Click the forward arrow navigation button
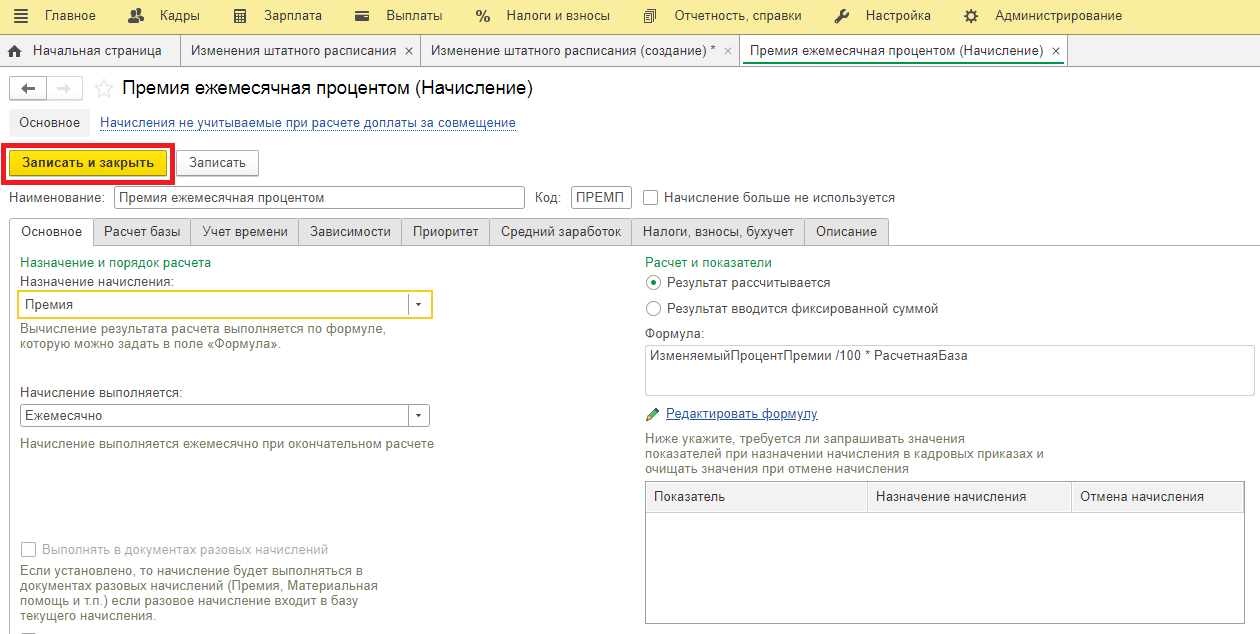Screen dimensions: 1260x634 (x=63, y=89)
